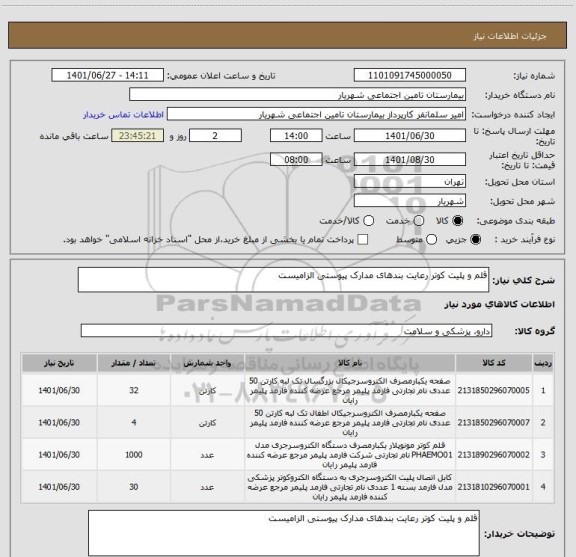Click the تعداد / مقدار column header
576x557 pixels.
134,363
